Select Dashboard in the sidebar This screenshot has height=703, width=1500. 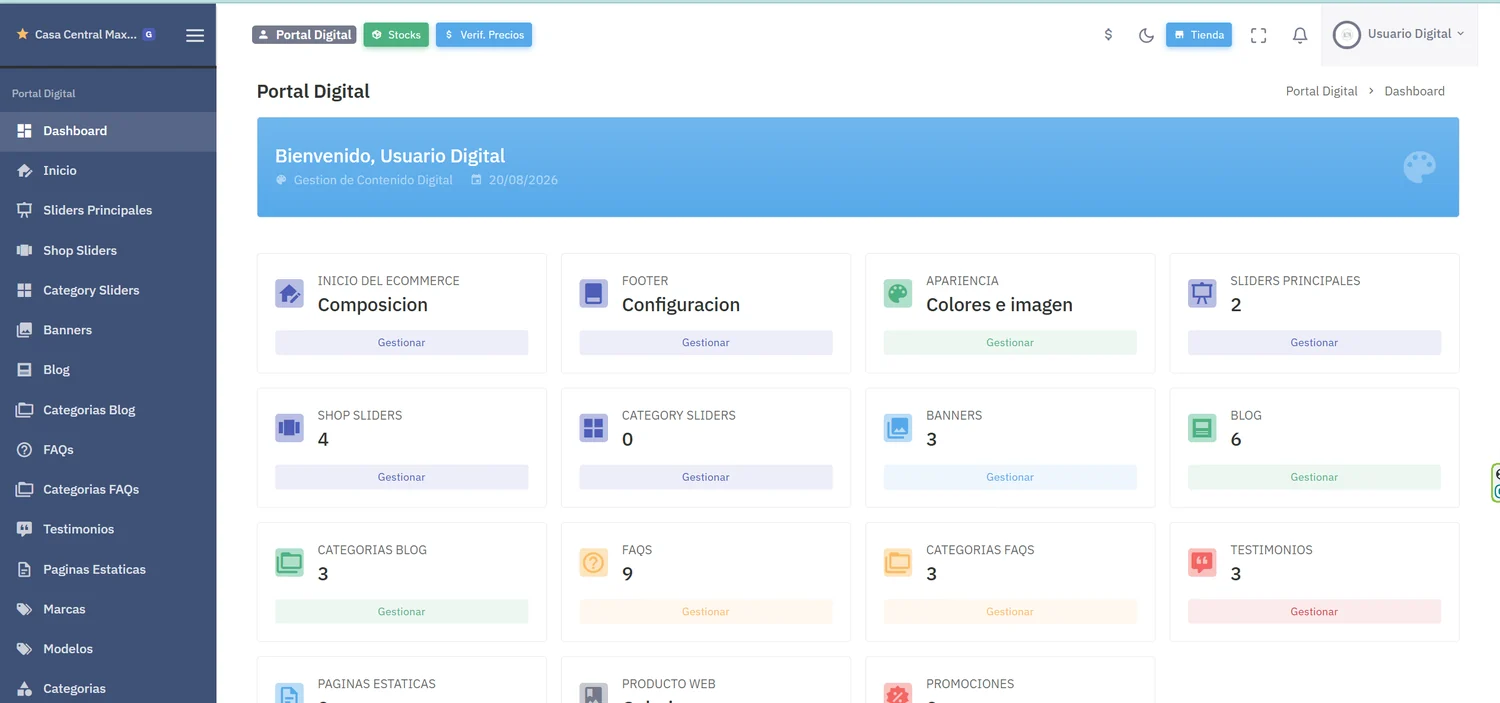108,131
